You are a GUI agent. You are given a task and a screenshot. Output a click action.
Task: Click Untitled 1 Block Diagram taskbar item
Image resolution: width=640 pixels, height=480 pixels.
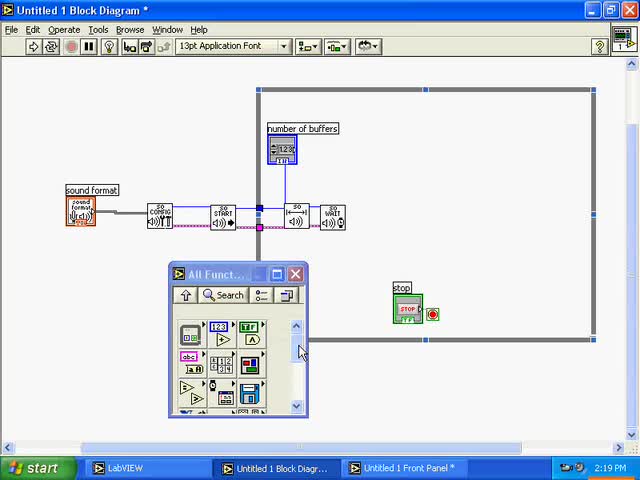276,469
